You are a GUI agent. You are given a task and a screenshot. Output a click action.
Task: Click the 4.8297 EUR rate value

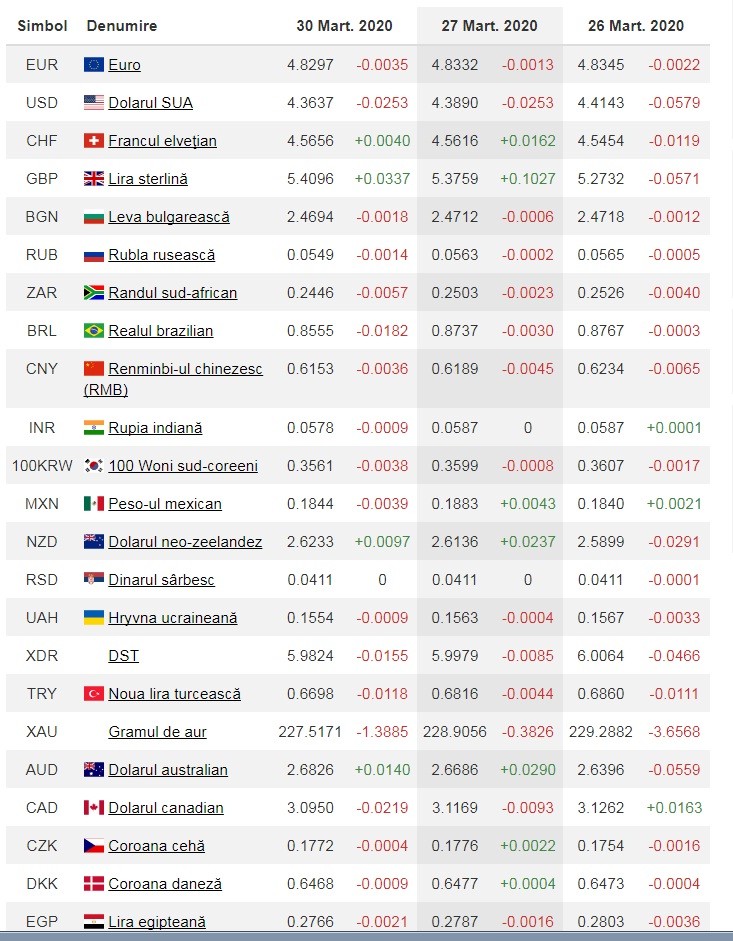310,65
